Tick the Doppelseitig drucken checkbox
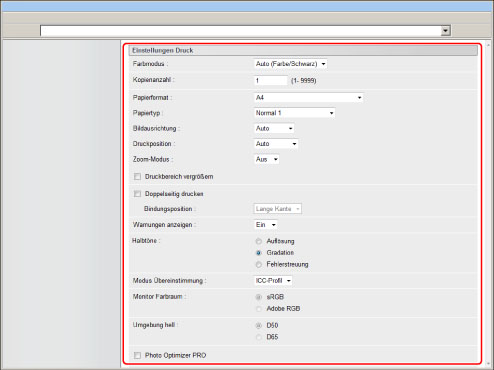494x370 pixels. click(x=137, y=194)
